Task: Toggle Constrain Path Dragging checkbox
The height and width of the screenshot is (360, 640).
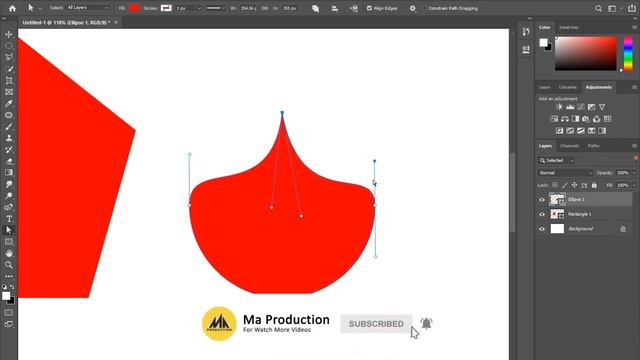Action: click(x=424, y=8)
